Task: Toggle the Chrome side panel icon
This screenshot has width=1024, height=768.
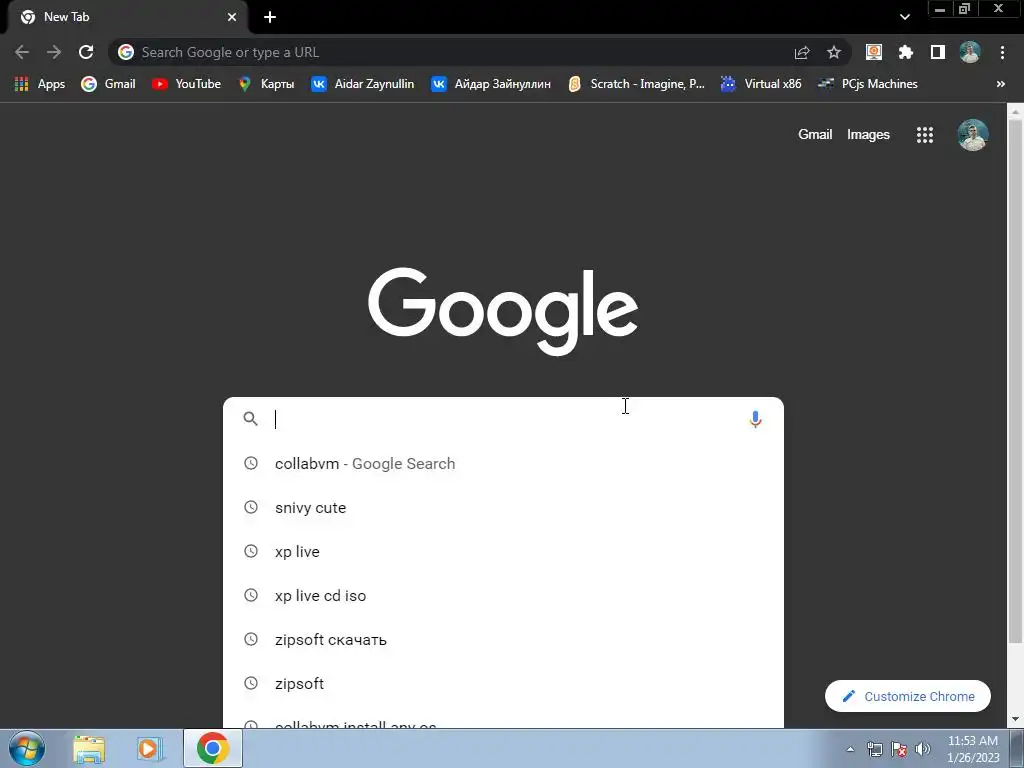Action: pyautogui.click(x=938, y=52)
